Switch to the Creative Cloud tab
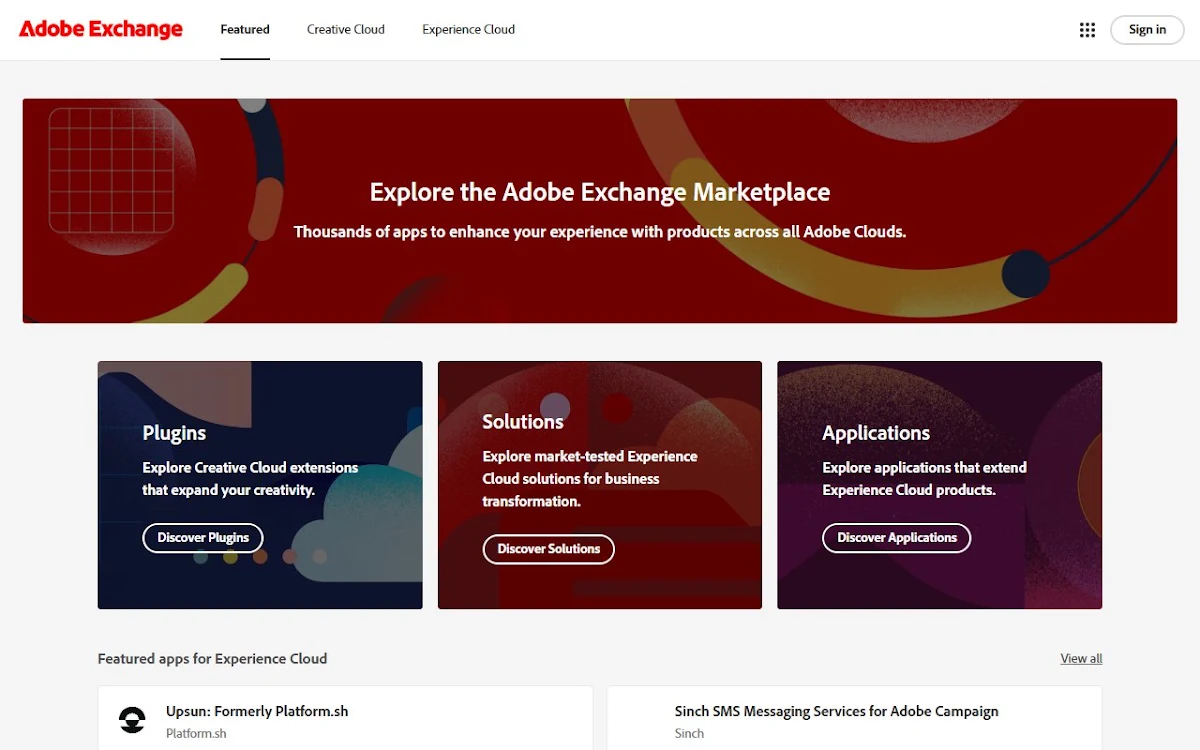 [x=346, y=30]
